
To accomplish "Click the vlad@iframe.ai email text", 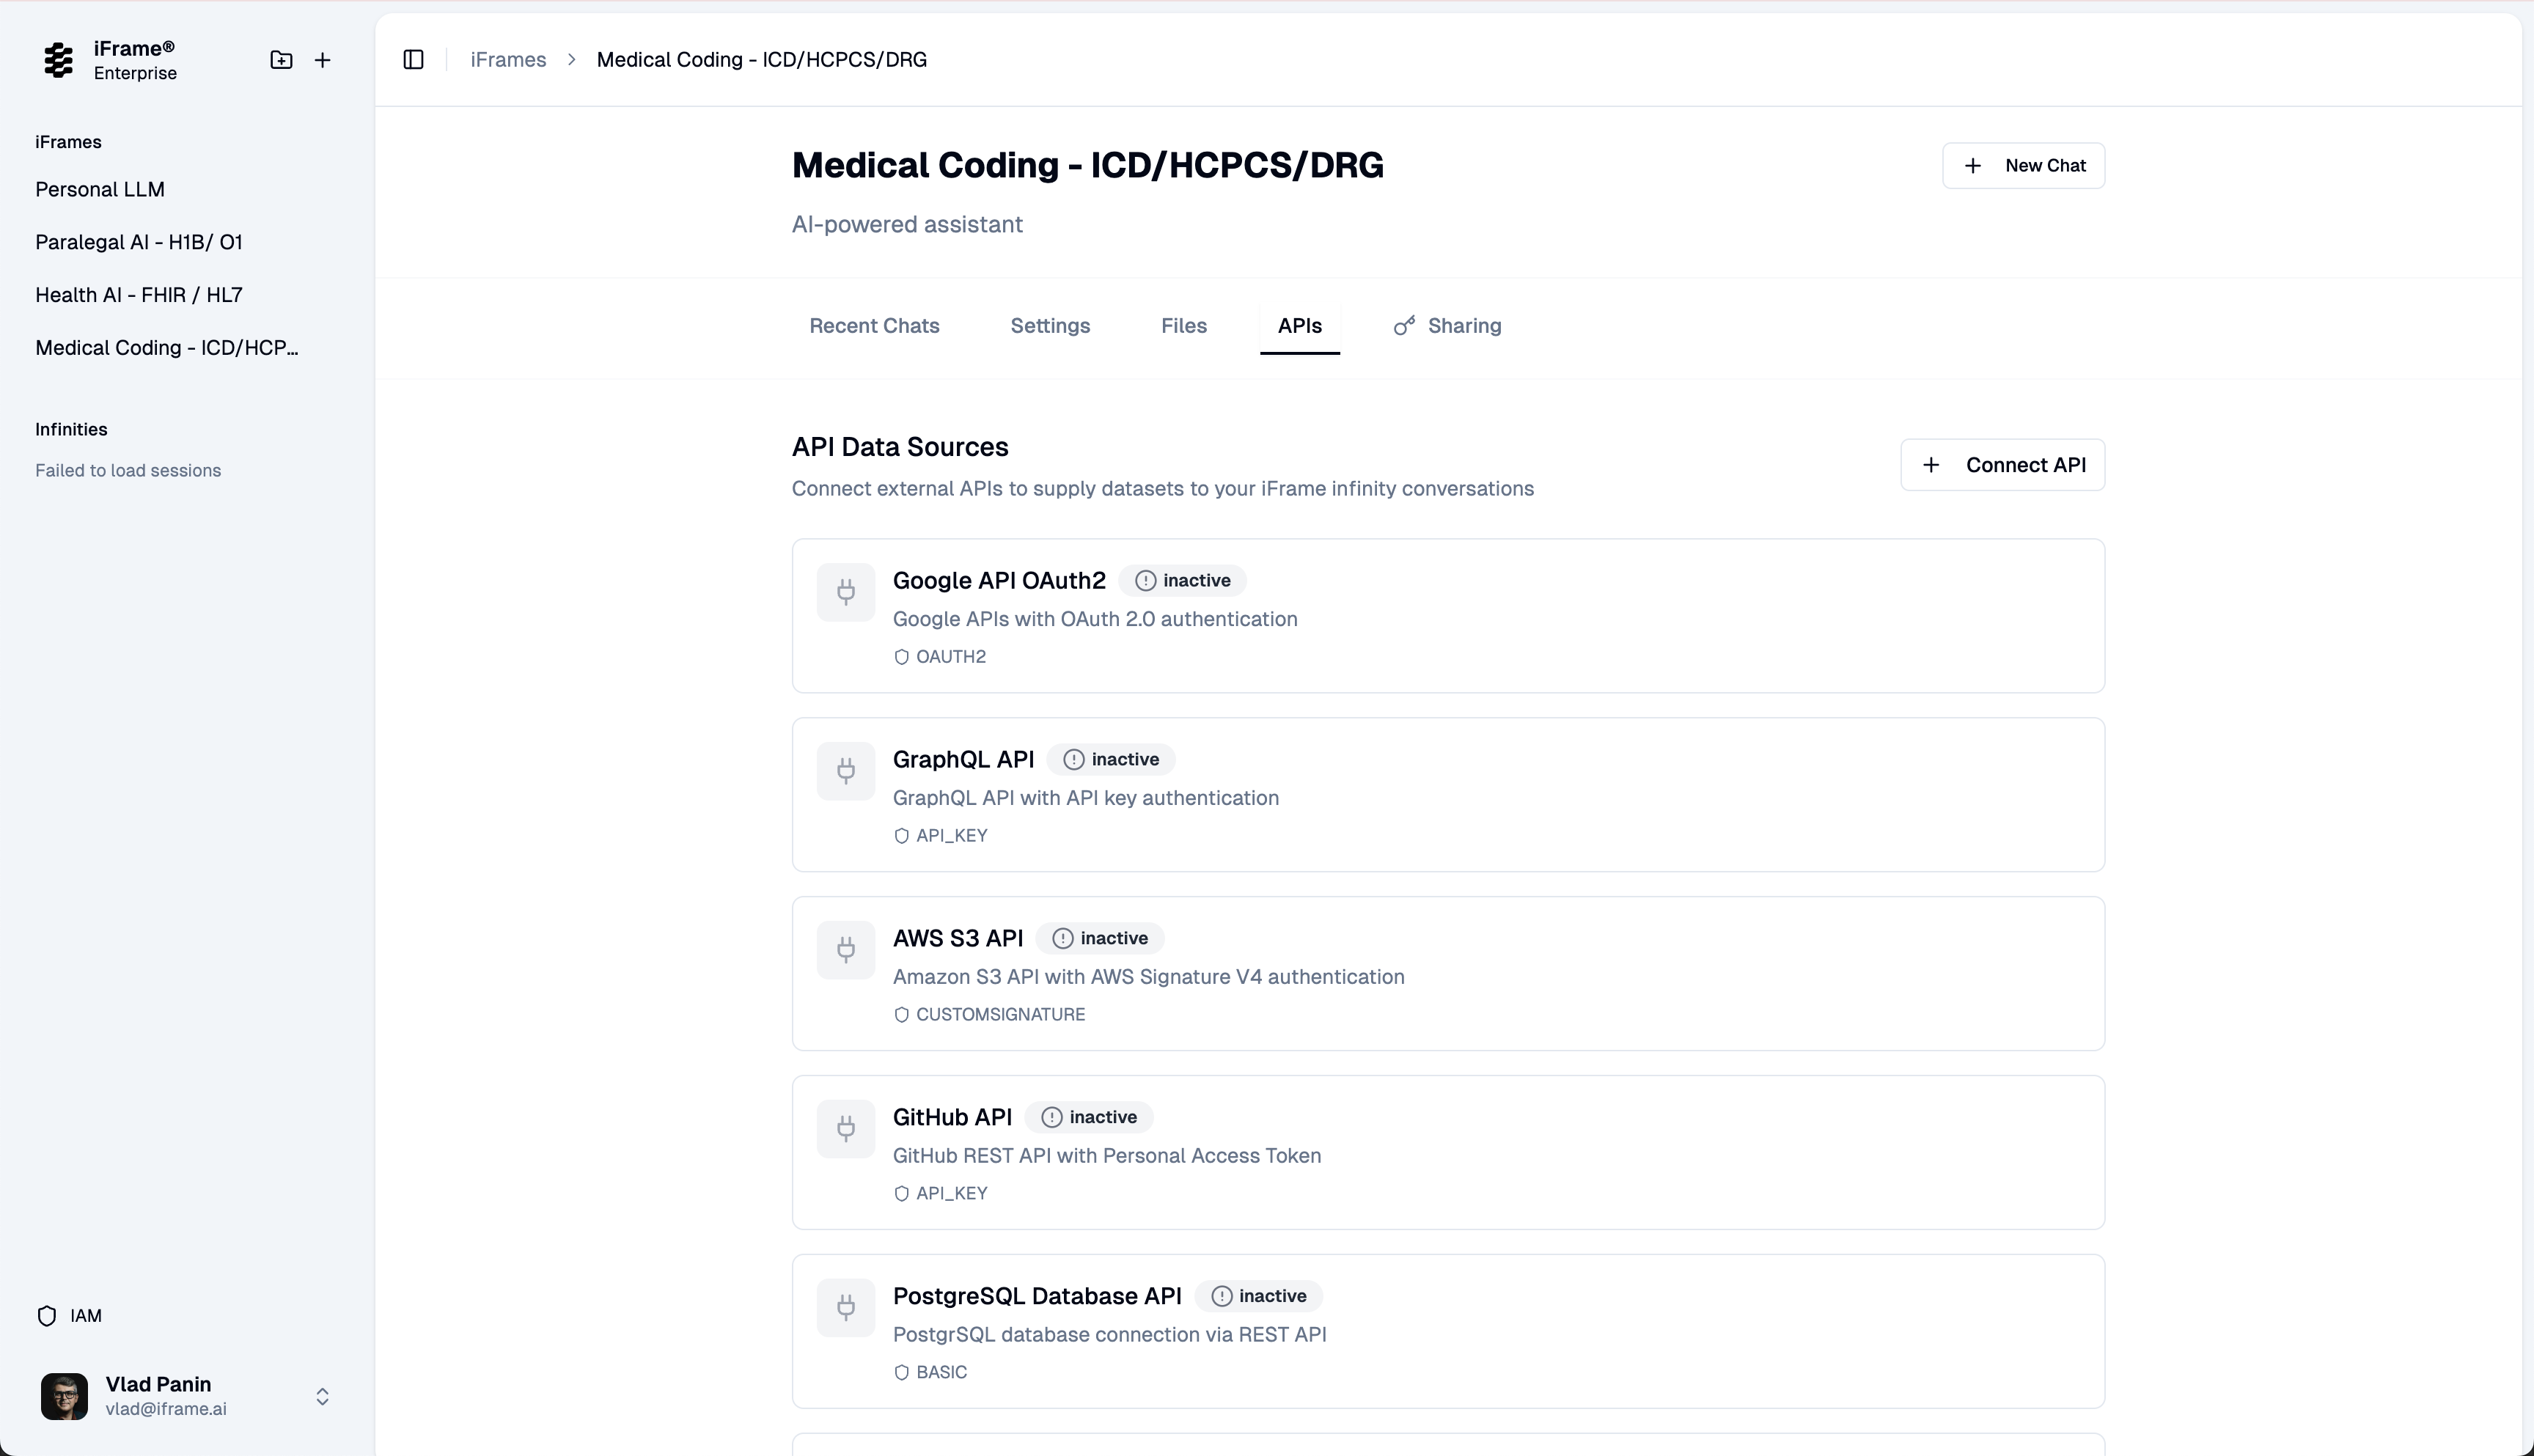I will [x=166, y=1410].
